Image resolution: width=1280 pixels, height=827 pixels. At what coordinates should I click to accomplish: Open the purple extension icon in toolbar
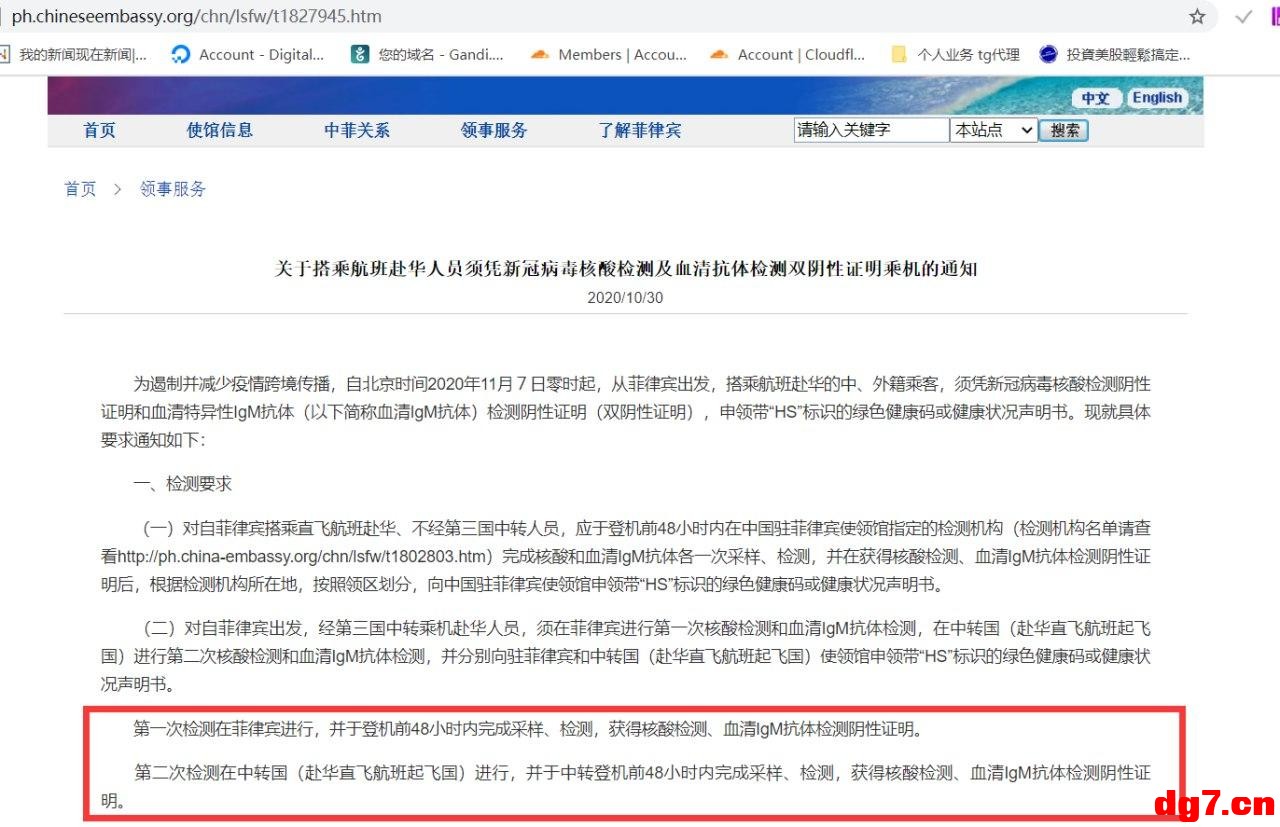1274,16
